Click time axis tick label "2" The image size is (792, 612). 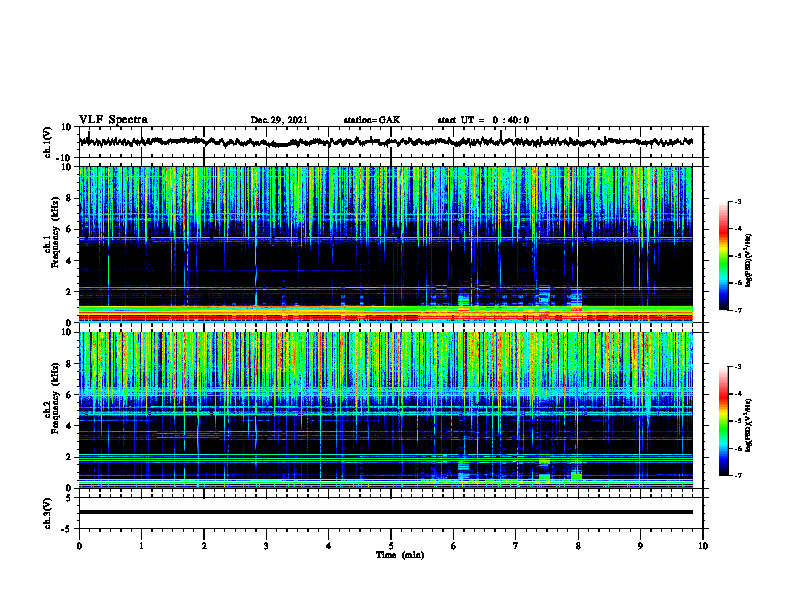pos(204,546)
